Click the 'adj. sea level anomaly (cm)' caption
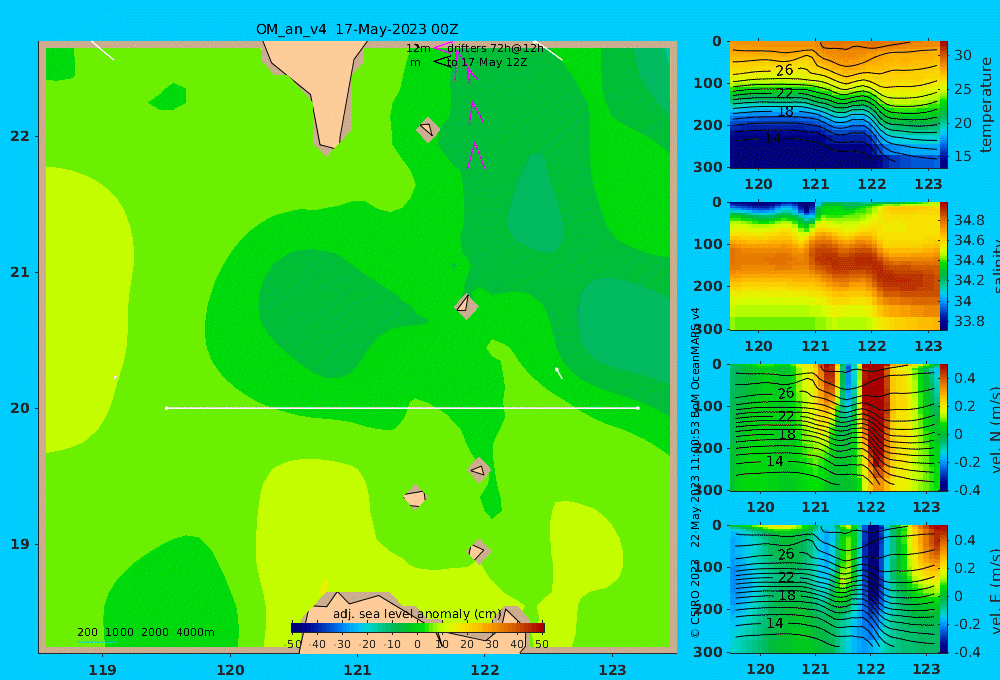This screenshot has width=1000, height=680. (x=417, y=614)
